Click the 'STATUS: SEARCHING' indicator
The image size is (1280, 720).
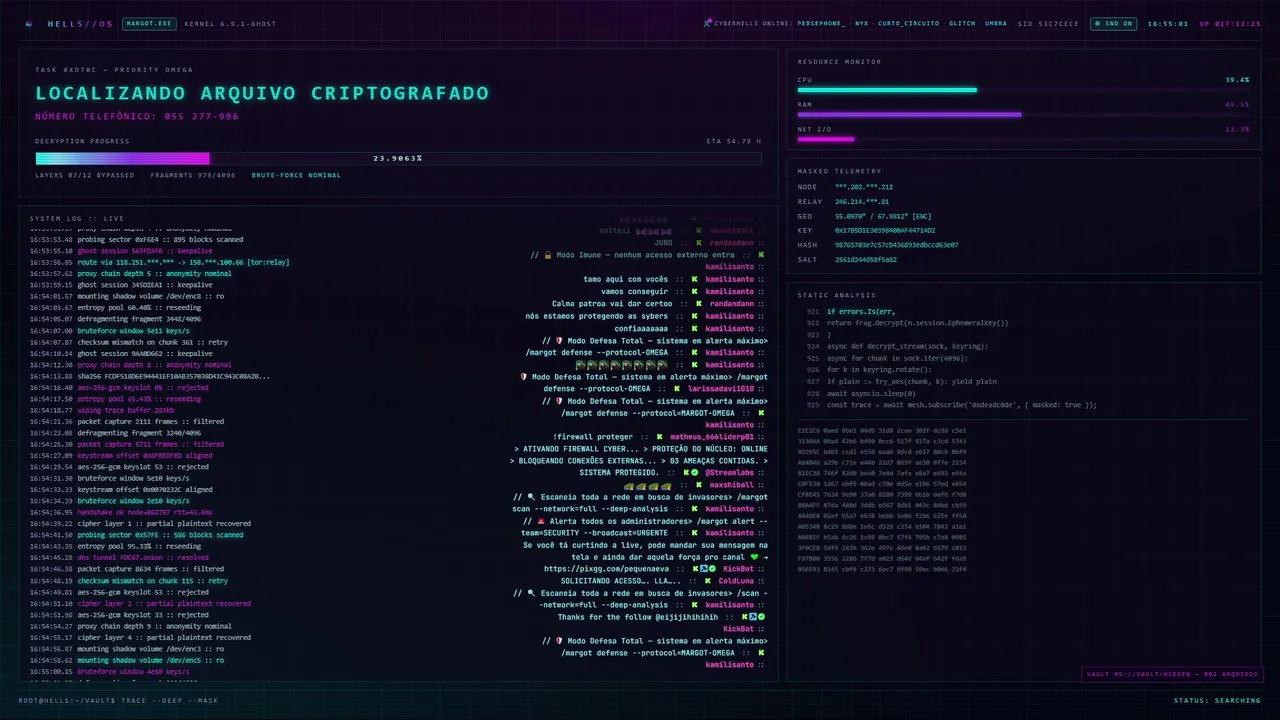pos(1217,700)
